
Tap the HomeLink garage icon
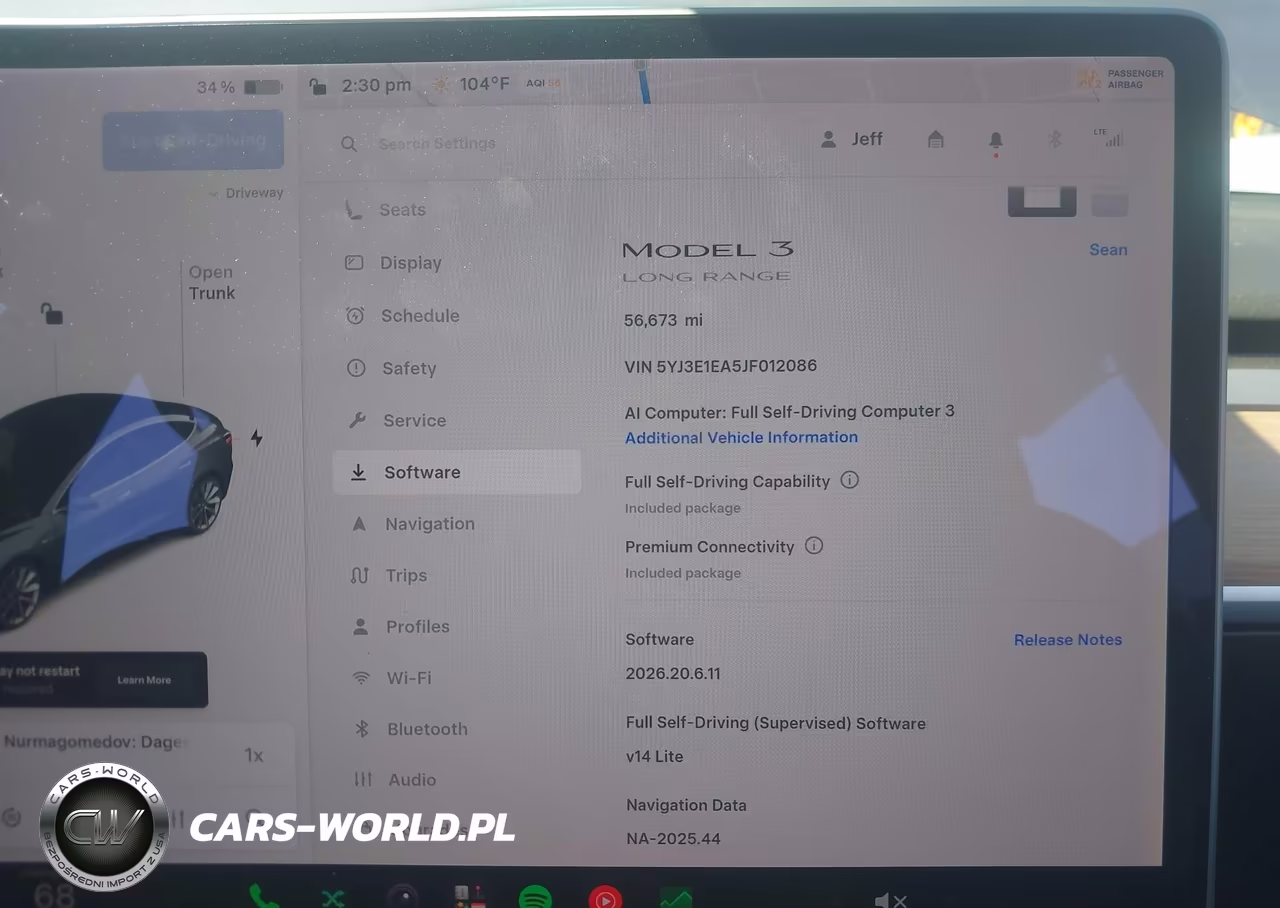coord(936,140)
